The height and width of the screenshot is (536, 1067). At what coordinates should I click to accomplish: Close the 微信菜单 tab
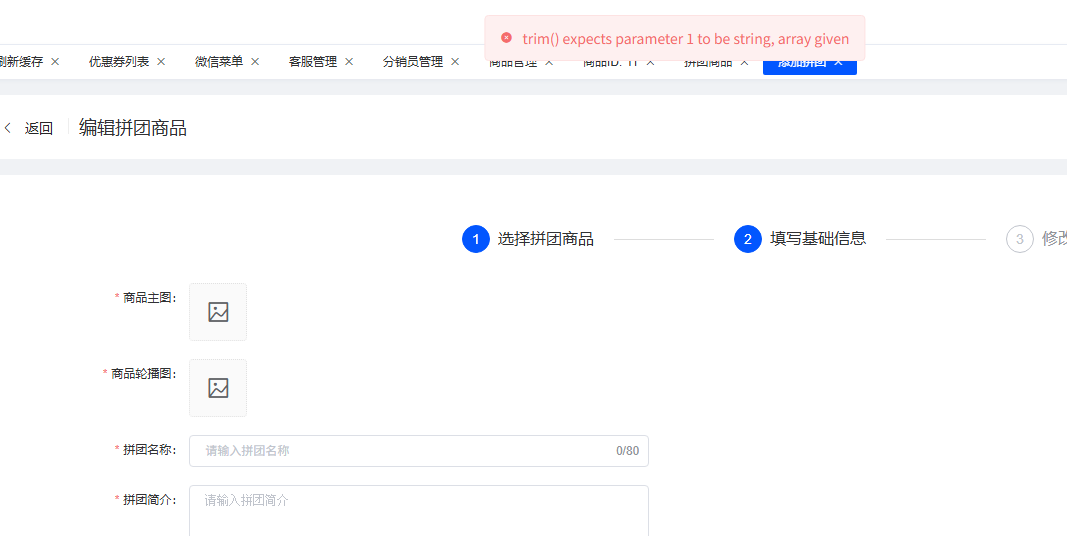(255, 61)
